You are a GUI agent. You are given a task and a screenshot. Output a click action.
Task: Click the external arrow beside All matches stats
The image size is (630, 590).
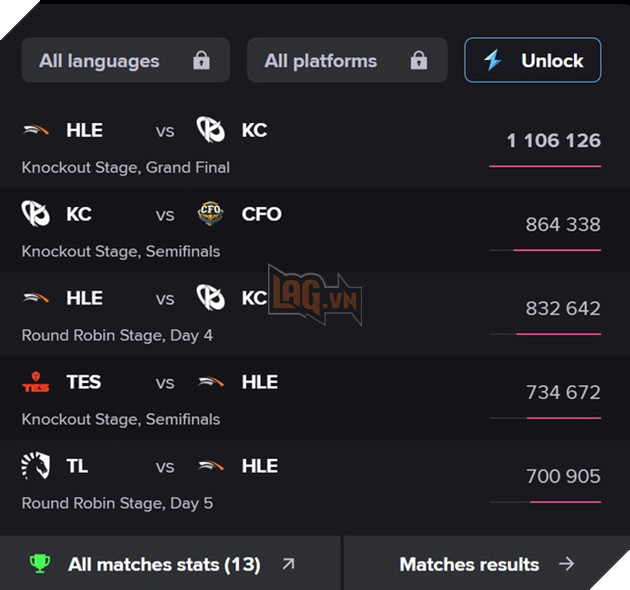point(289,564)
